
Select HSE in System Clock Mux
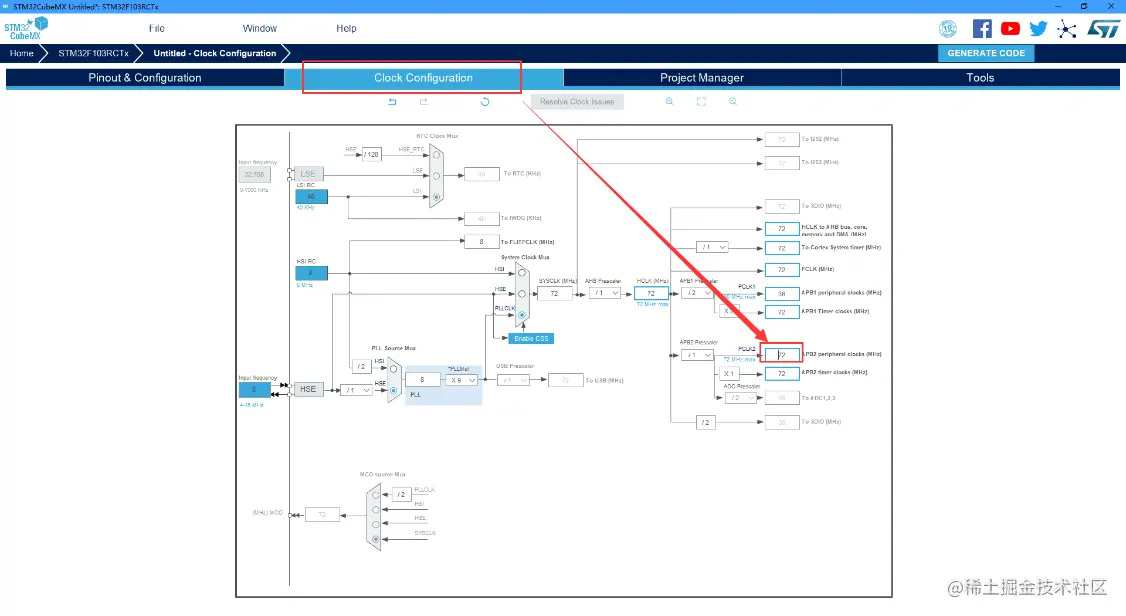click(x=522, y=294)
